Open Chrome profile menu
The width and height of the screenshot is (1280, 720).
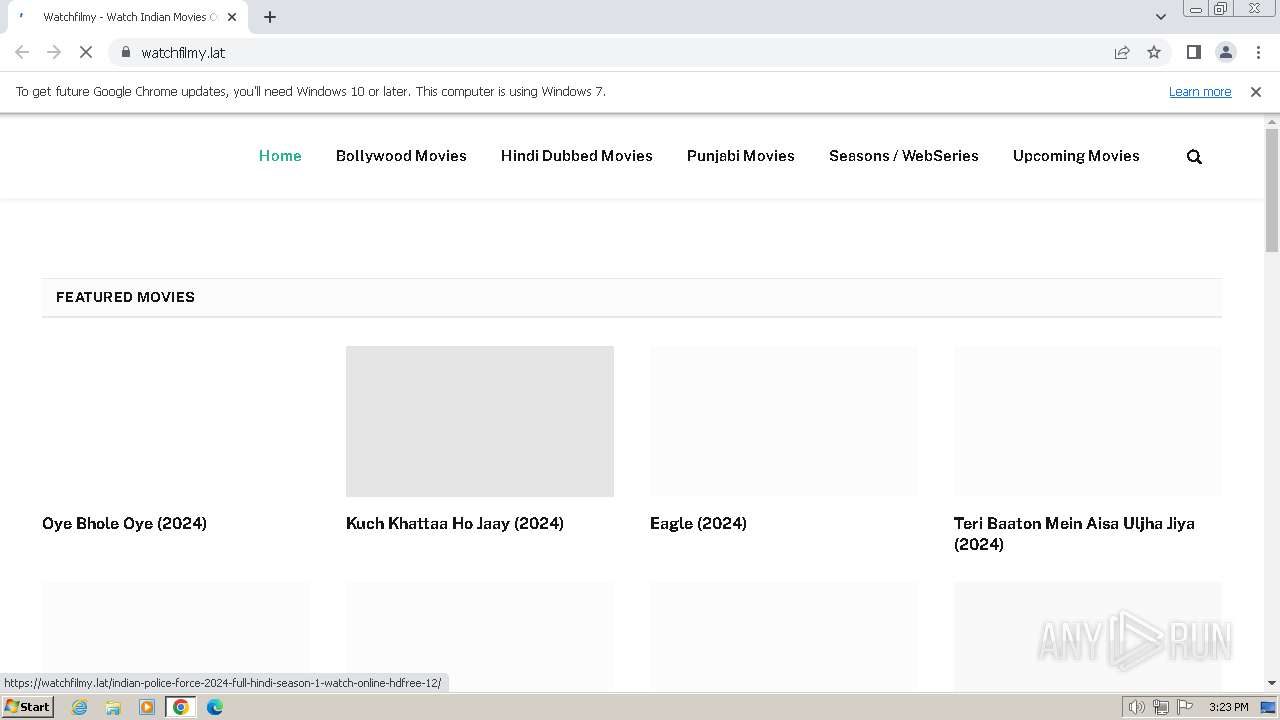click(x=1225, y=52)
